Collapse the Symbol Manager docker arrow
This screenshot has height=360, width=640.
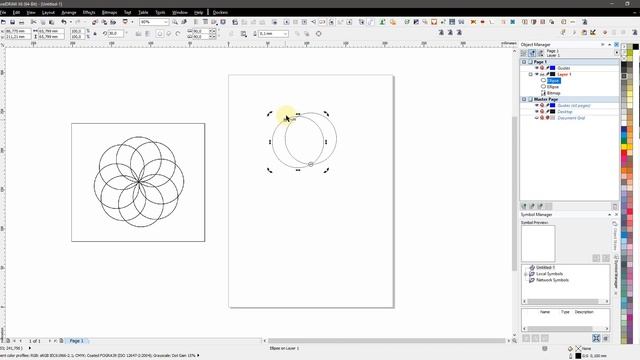pos(609,215)
